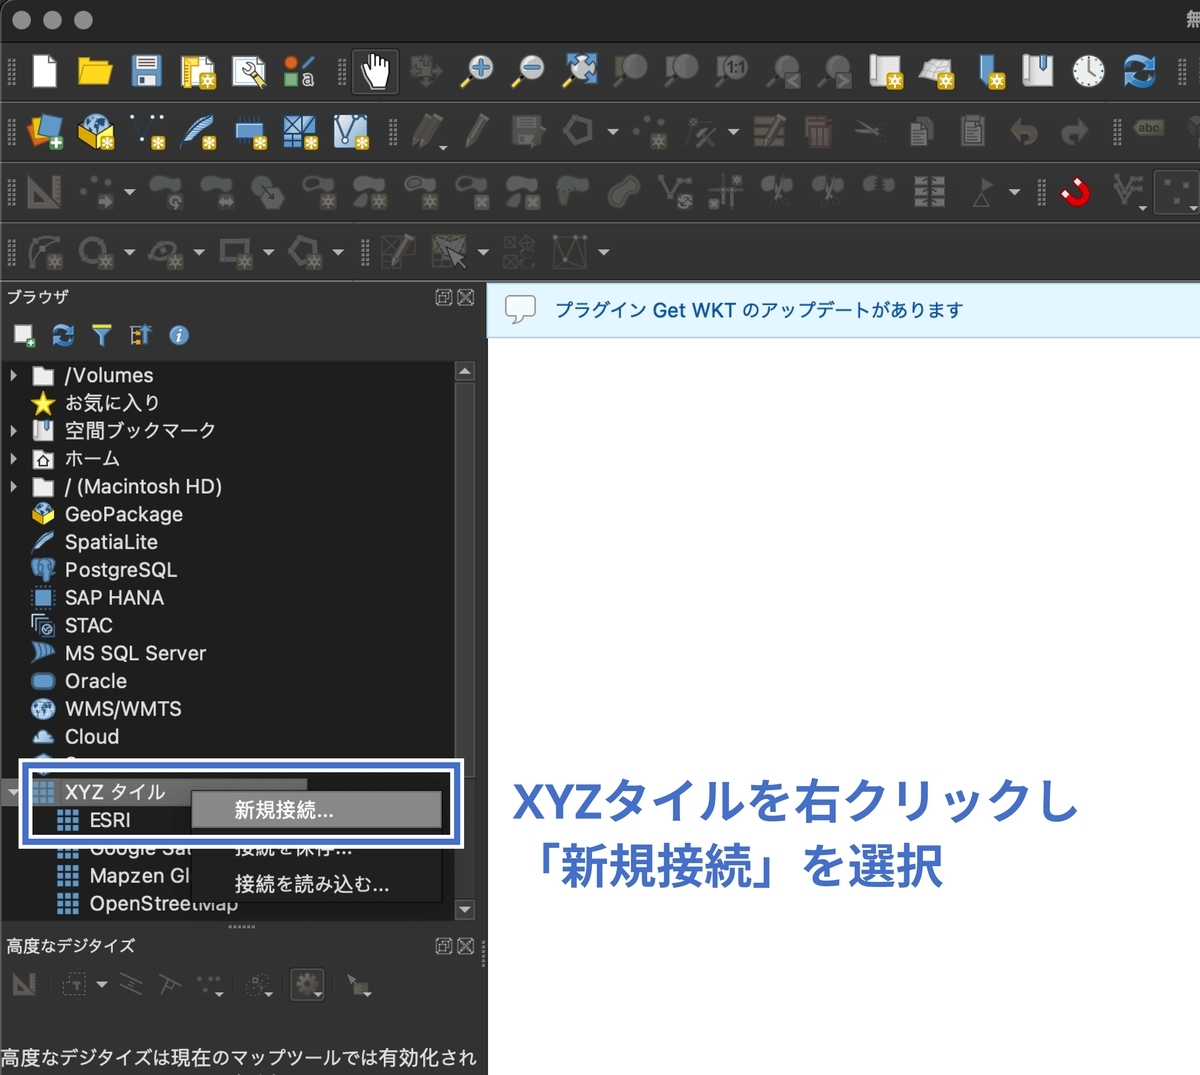This screenshot has height=1075, width=1200.
Task: Expand the / (Macintosh HD) node
Action: [13, 487]
